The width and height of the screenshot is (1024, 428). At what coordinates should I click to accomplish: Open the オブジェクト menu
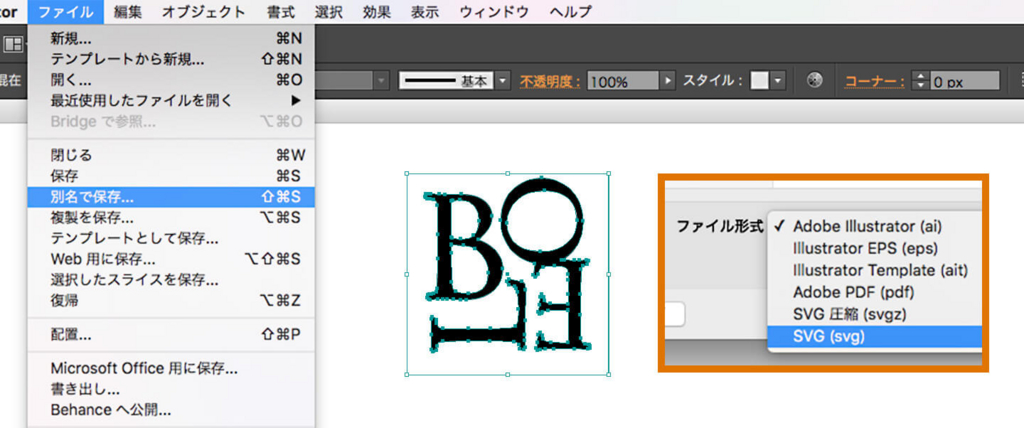click(x=204, y=12)
